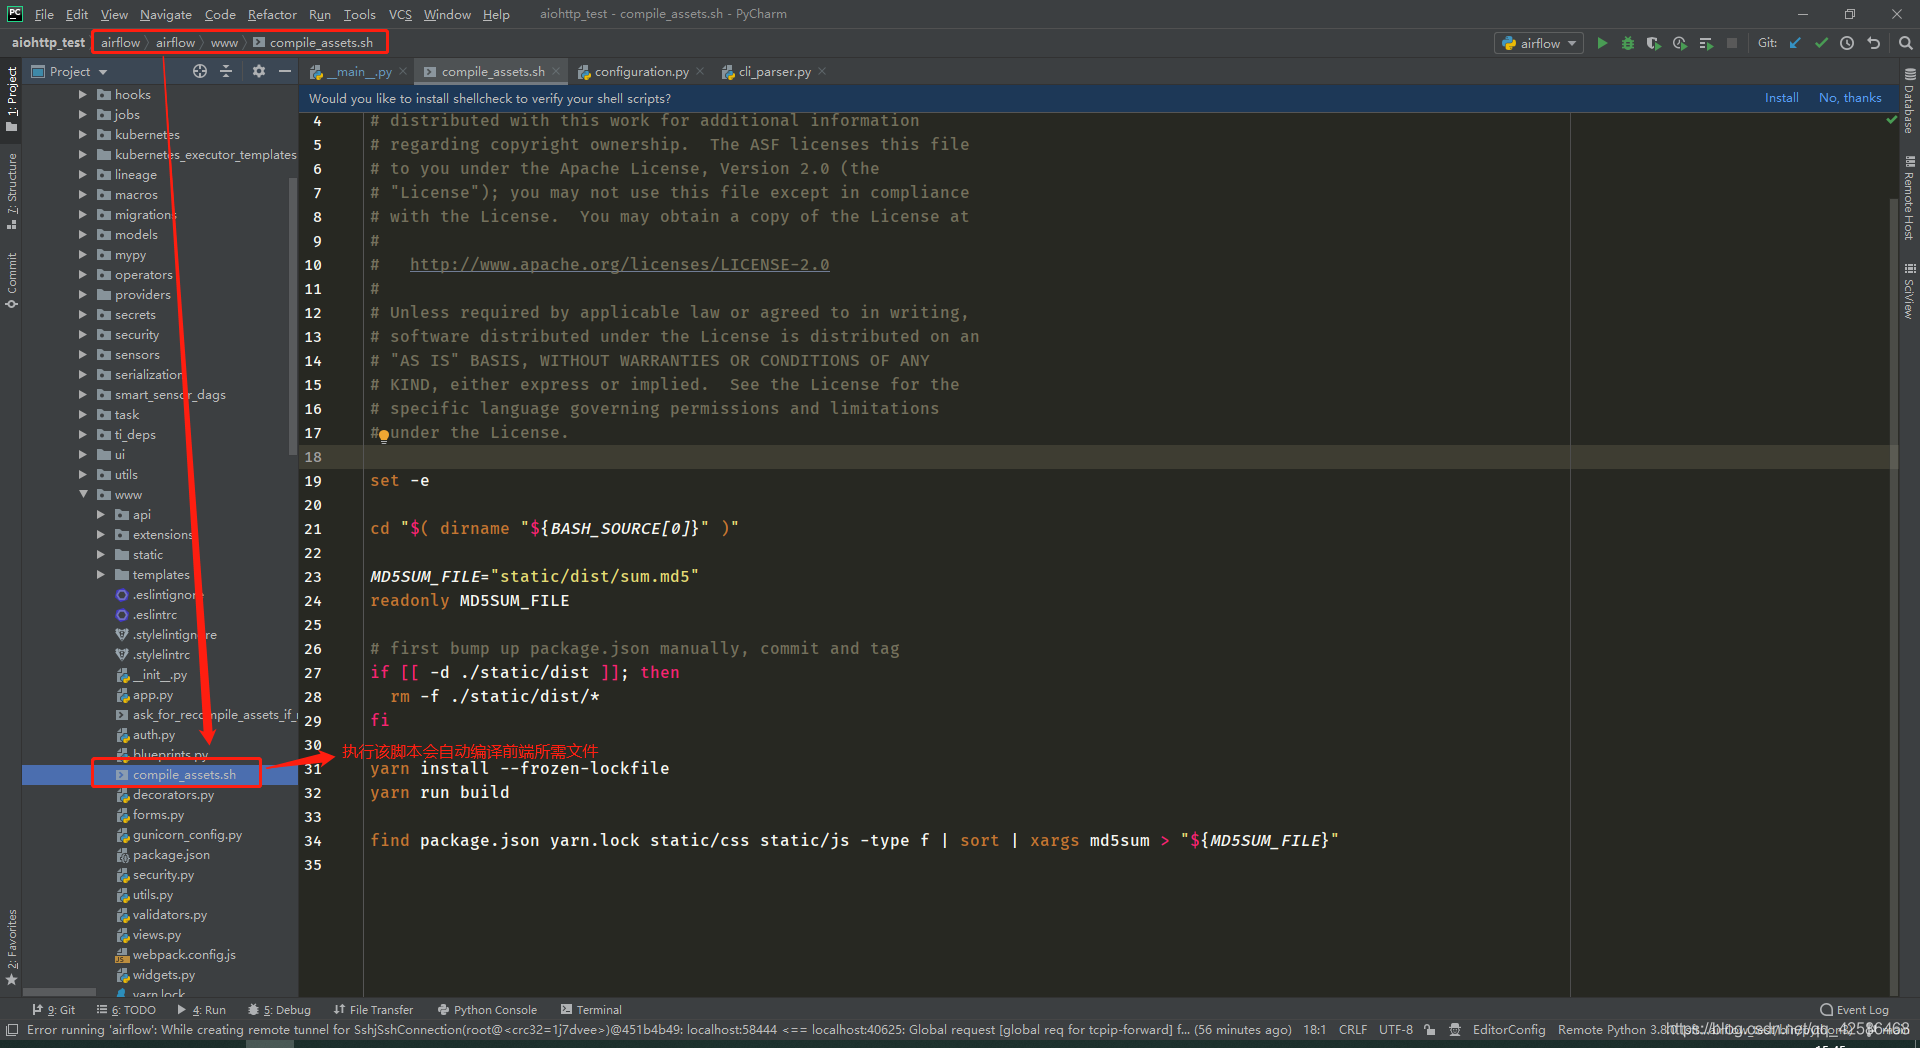This screenshot has height=1048, width=1920.
Task: Click the 18:1 cursor position indicator
Action: 1314,1029
